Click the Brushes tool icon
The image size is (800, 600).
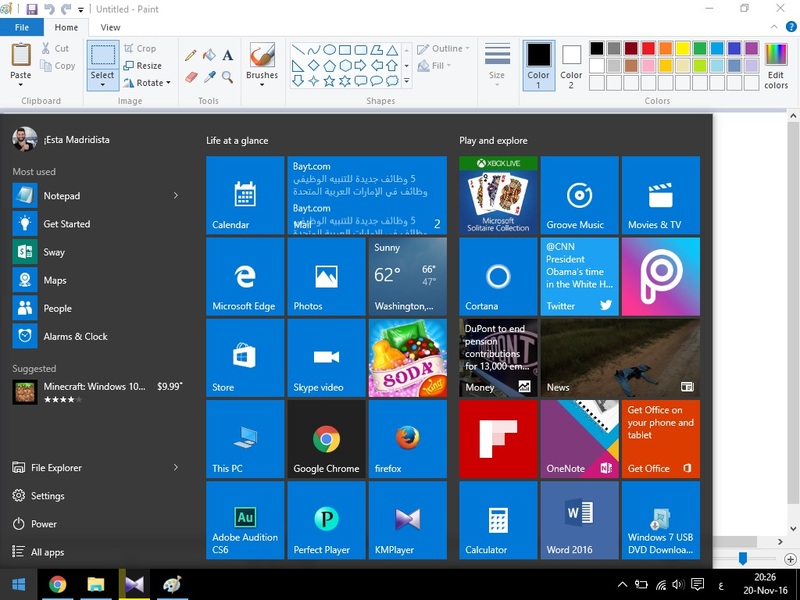262,55
